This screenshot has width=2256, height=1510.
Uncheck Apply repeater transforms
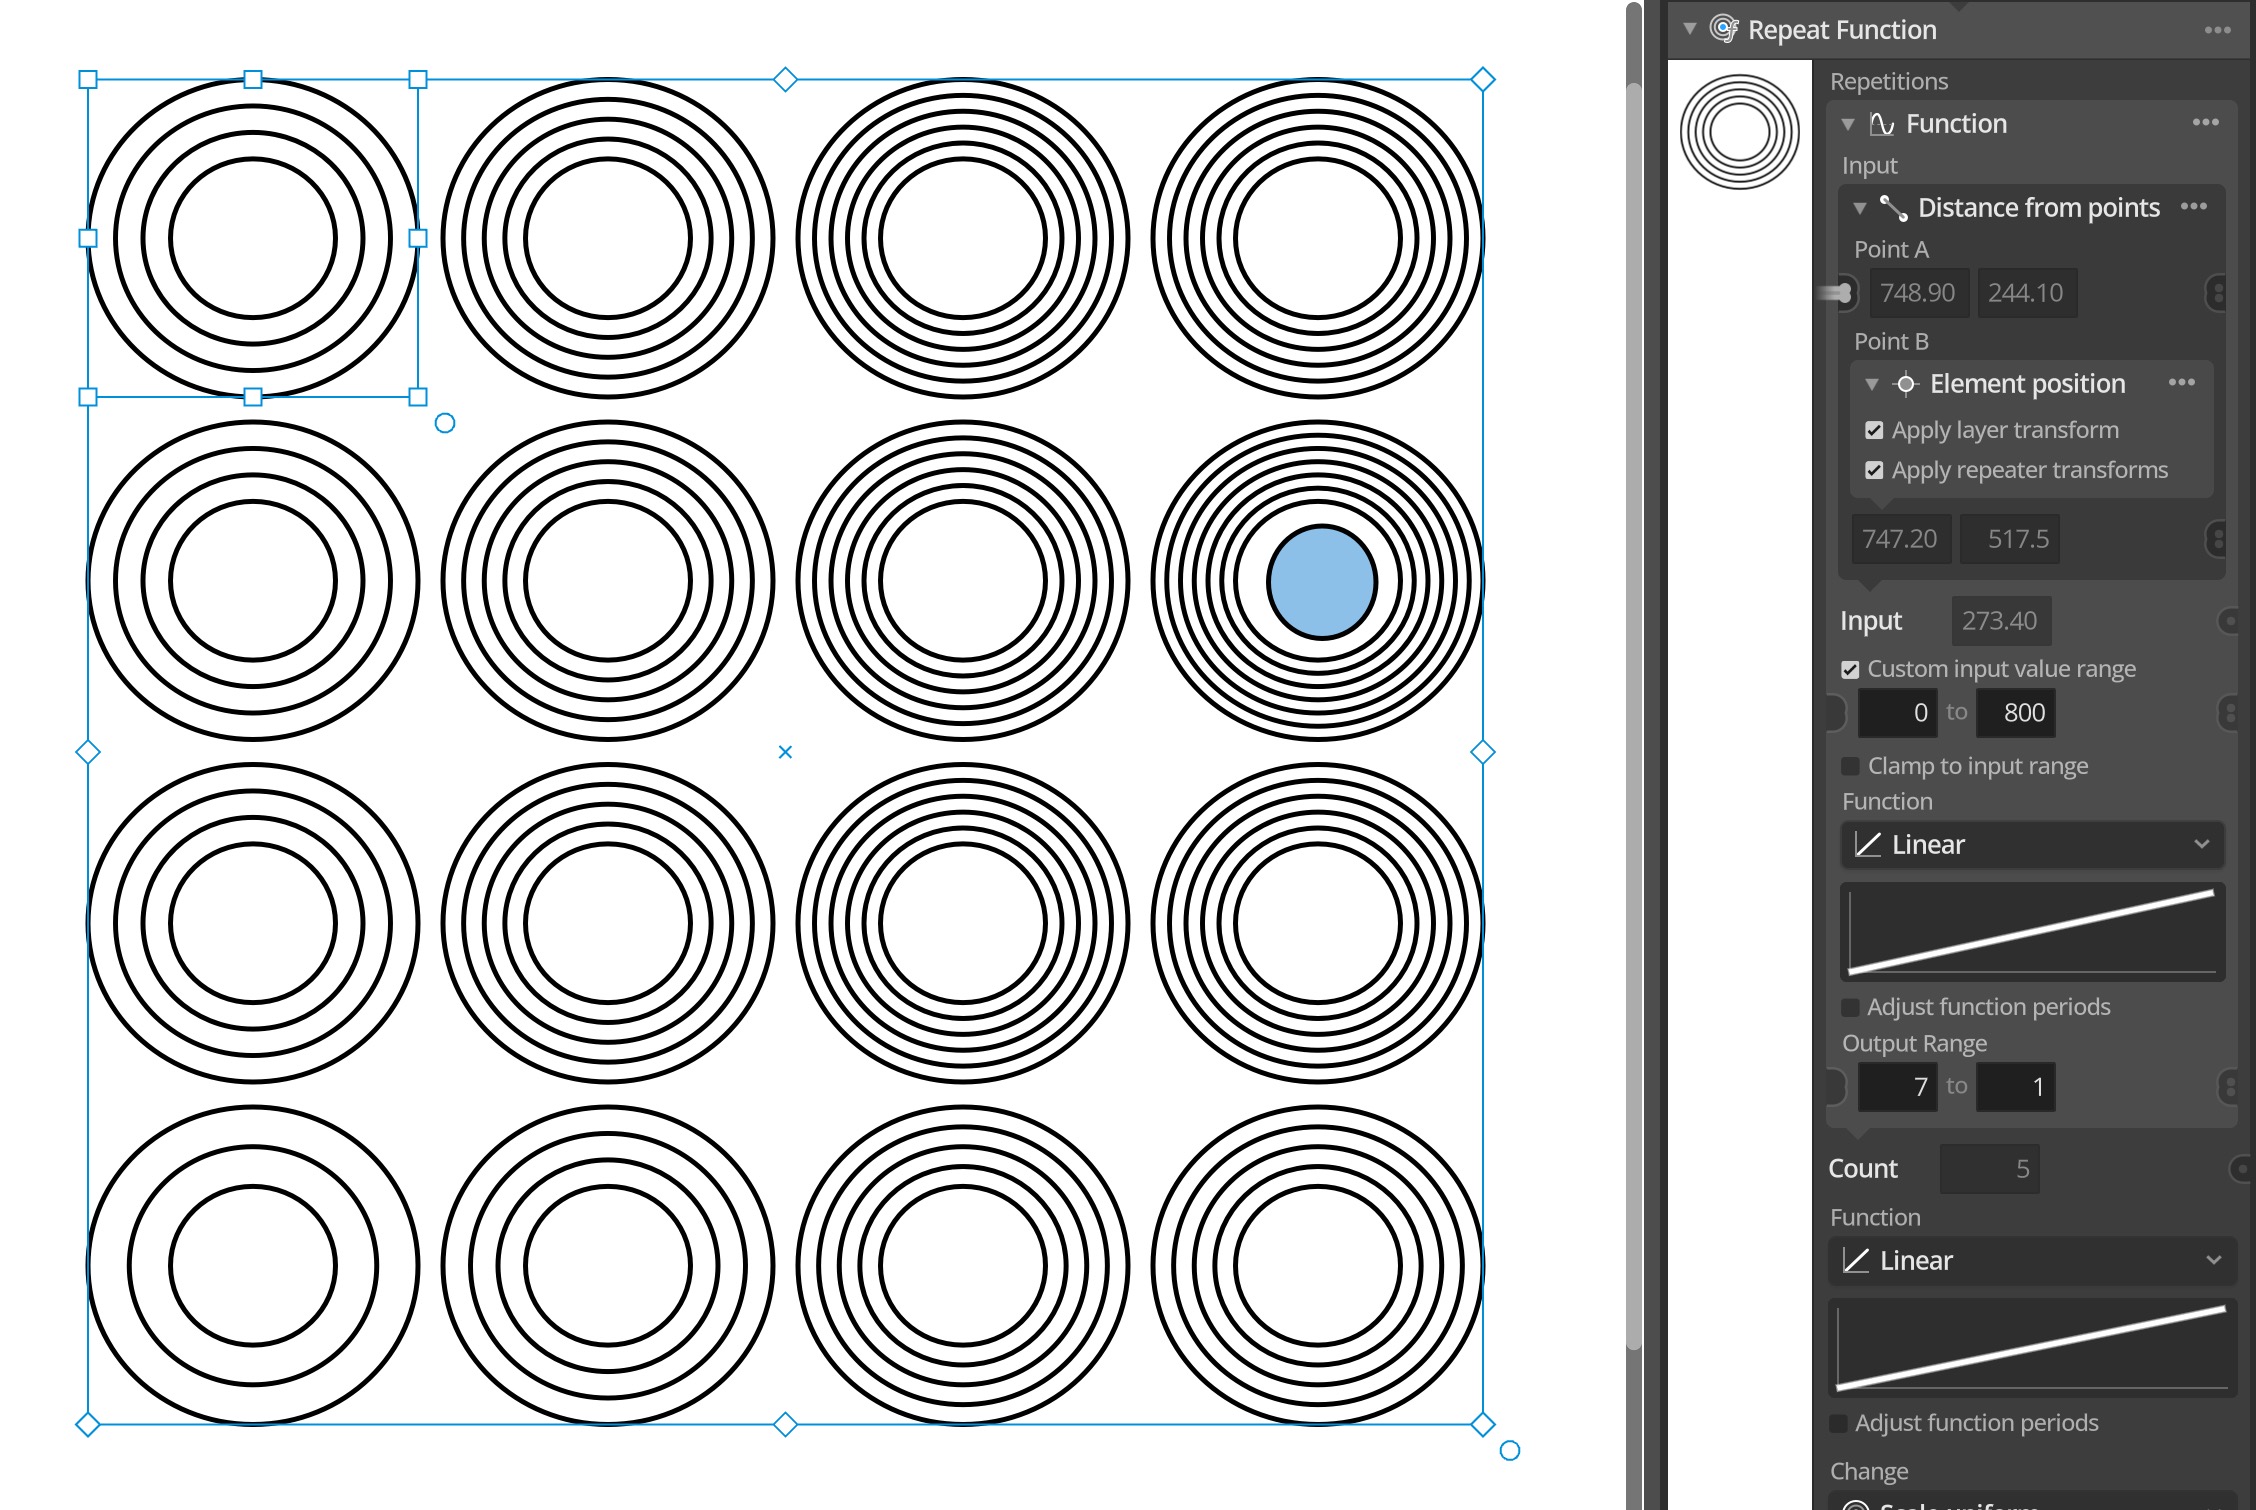coord(1874,471)
